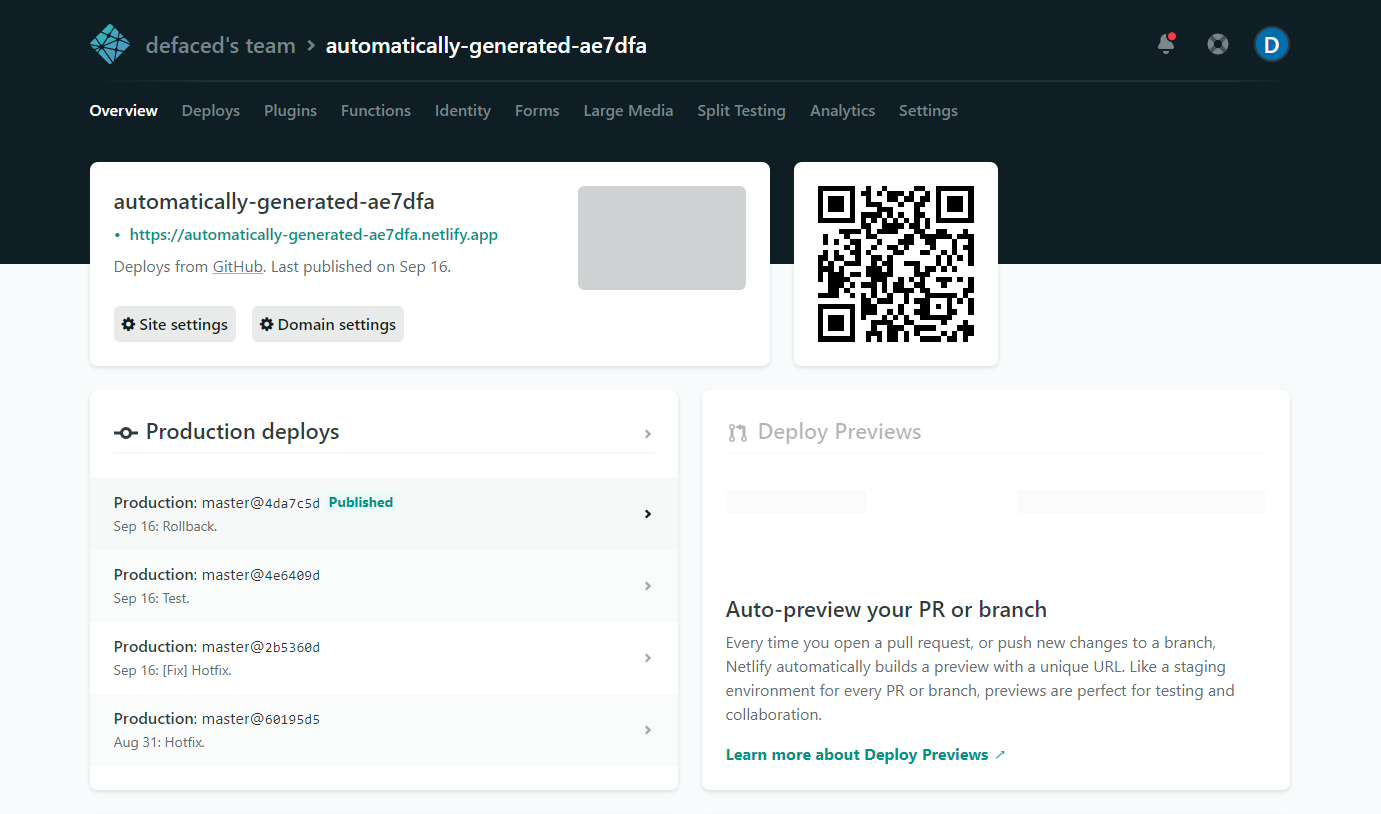The width and height of the screenshot is (1381, 814).
Task: Click the commit branch icon beside Production deploys
Action: [x=125, y=432]
